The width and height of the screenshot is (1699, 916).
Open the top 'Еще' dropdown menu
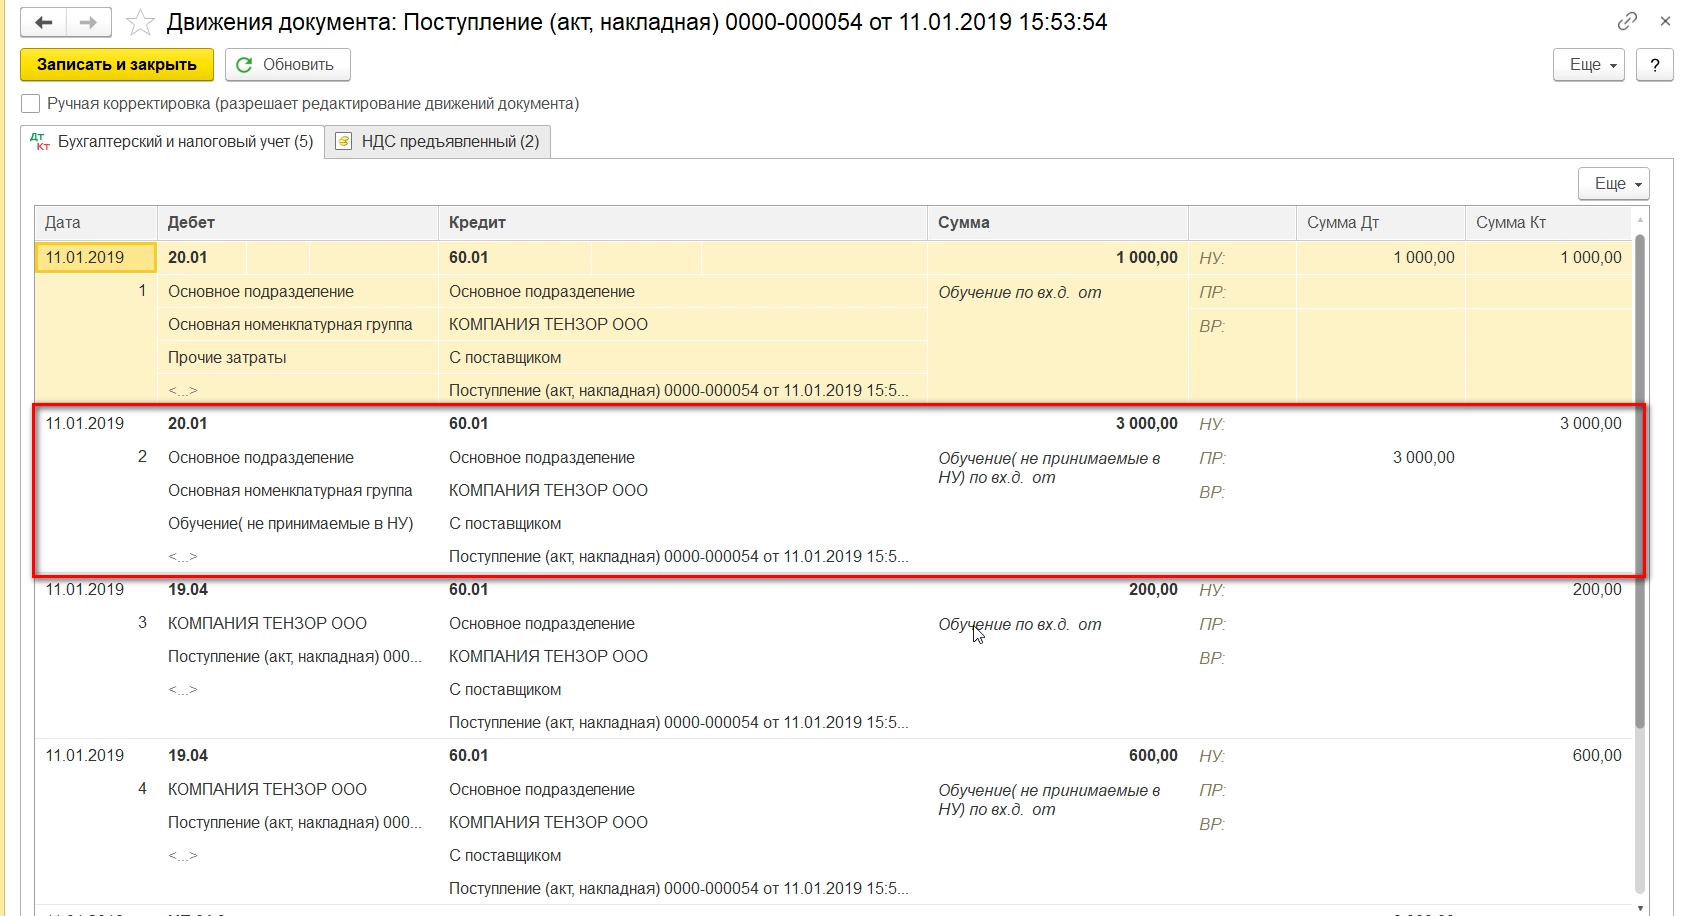click(1589, 65)
